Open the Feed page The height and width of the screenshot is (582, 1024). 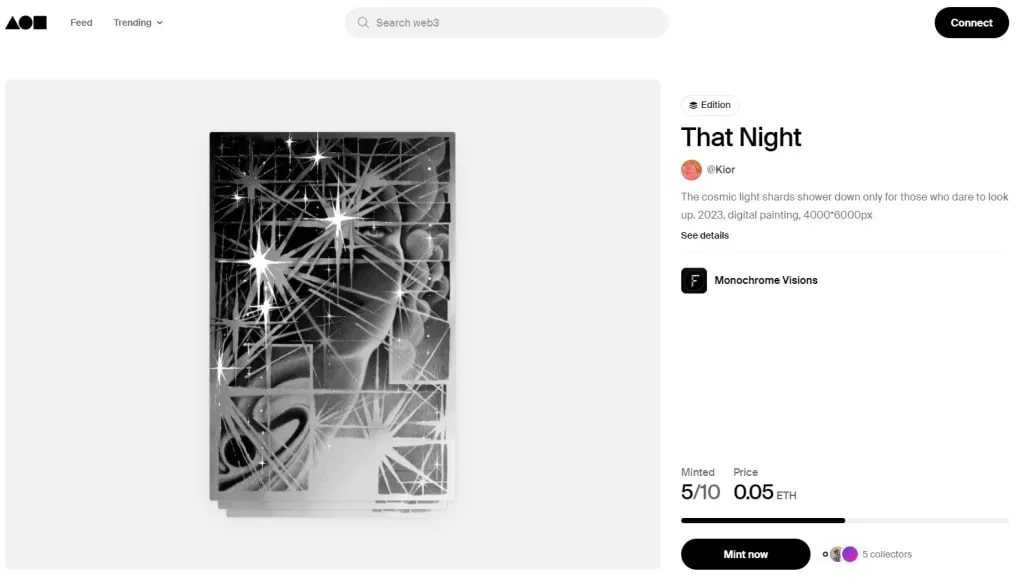pyautogui.click(x=81, y=22)
